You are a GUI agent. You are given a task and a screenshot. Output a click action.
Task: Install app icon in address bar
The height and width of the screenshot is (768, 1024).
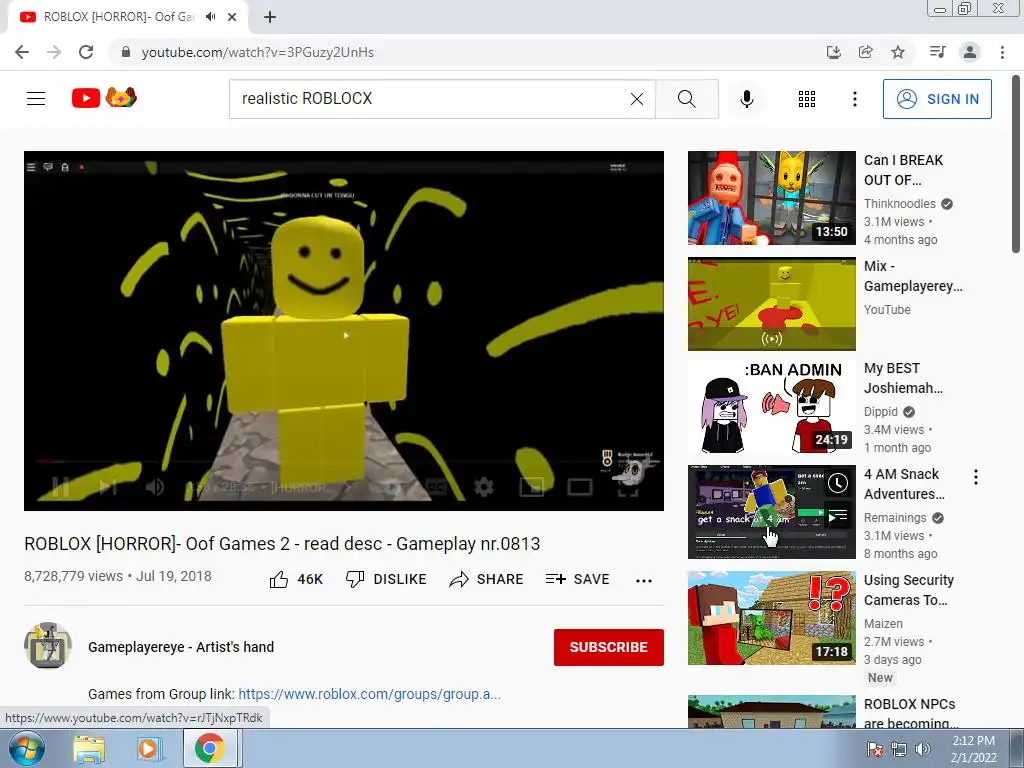pyautogui.click(x=833, y=52)
